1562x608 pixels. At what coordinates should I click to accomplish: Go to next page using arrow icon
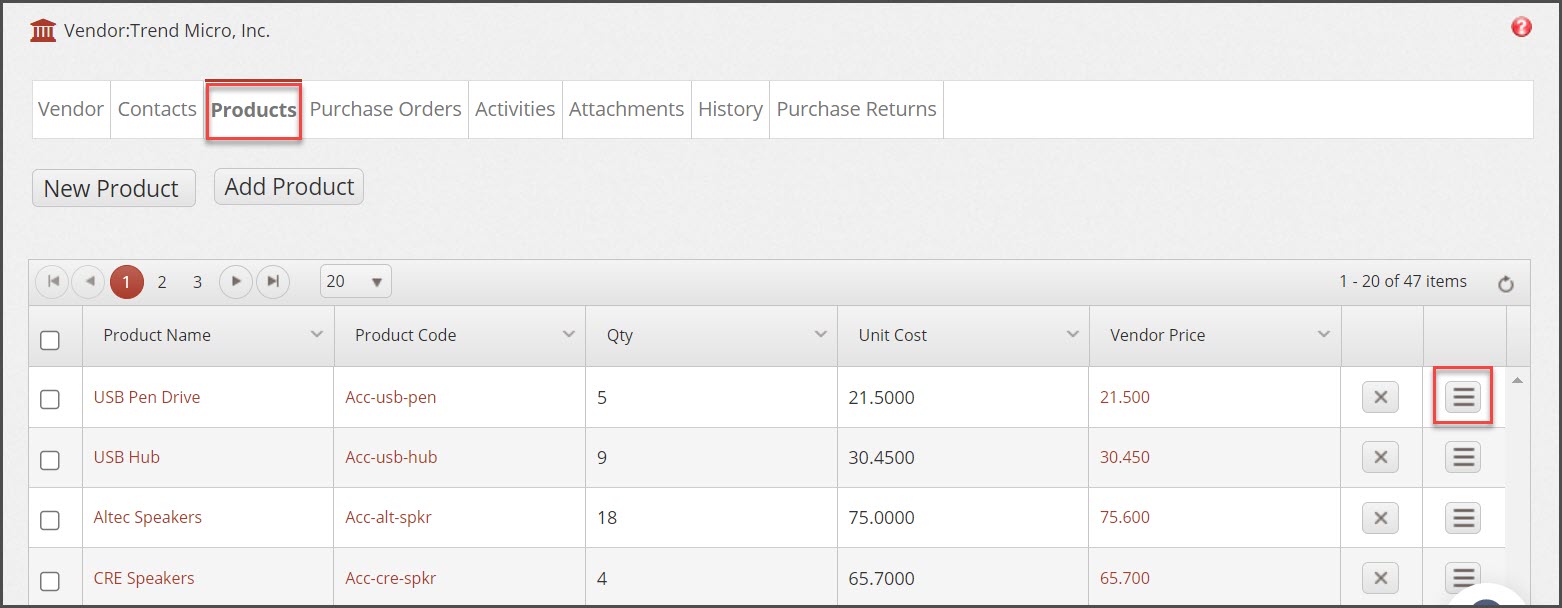235,282
